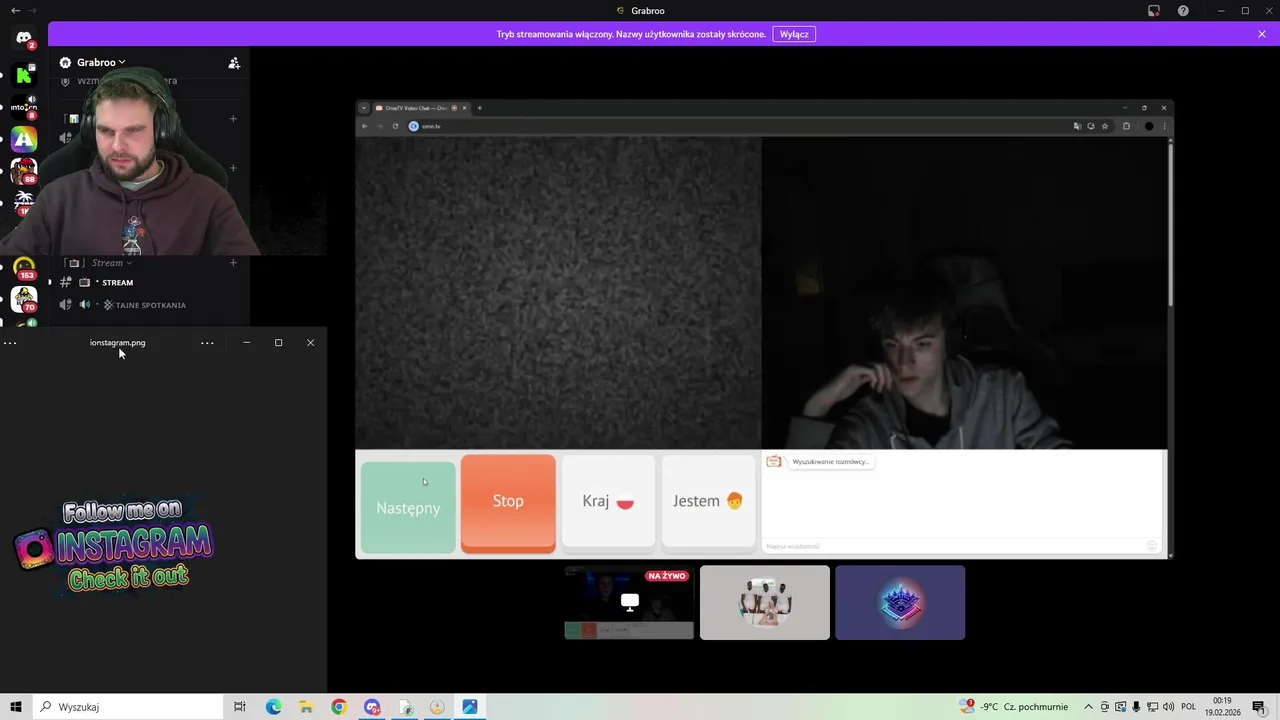
Task: Open Windows notification center
Action: point(1259,707)
